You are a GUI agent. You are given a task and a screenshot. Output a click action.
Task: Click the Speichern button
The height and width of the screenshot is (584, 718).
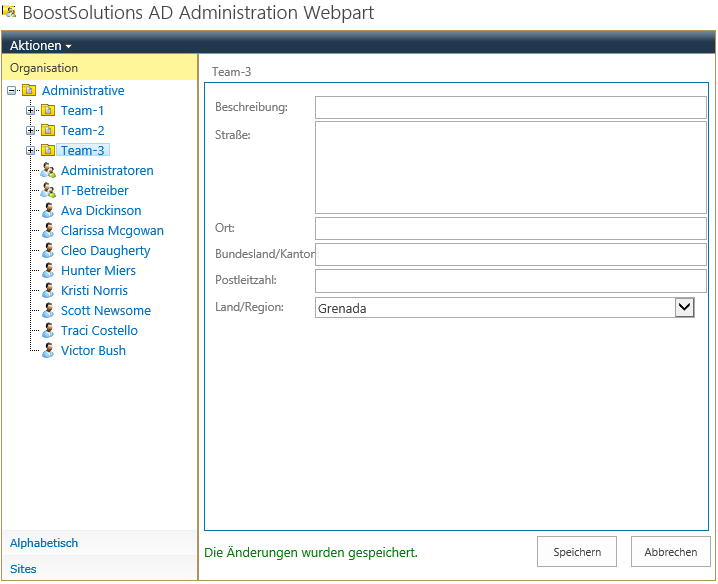(577, 552)
